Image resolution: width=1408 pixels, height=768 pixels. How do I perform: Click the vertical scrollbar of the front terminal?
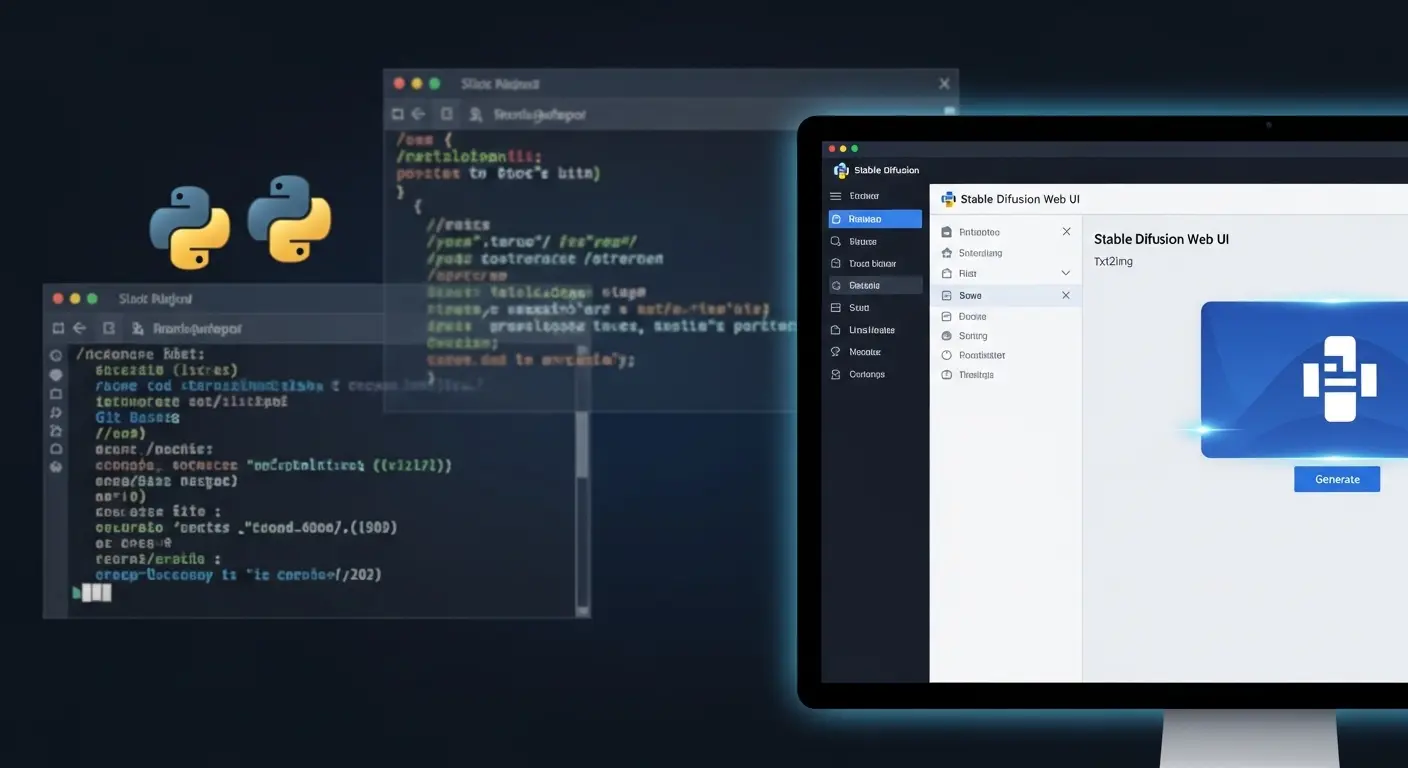582,500
